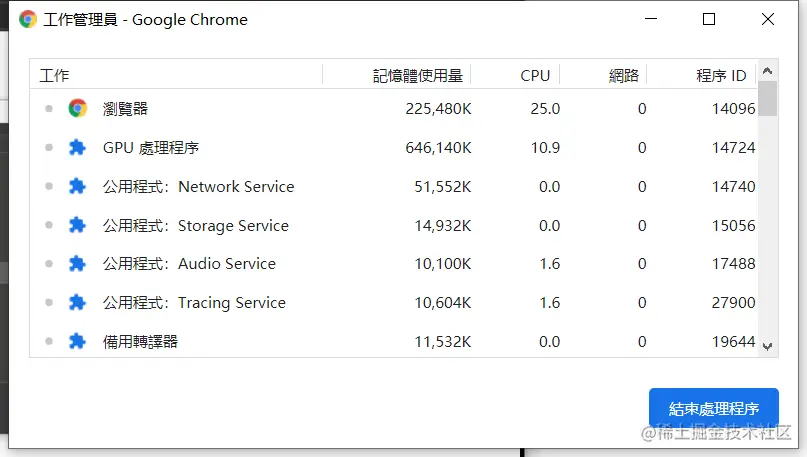
Task: Click the puzzle icon for Tracing Service
Action: (x=78, y=302)
